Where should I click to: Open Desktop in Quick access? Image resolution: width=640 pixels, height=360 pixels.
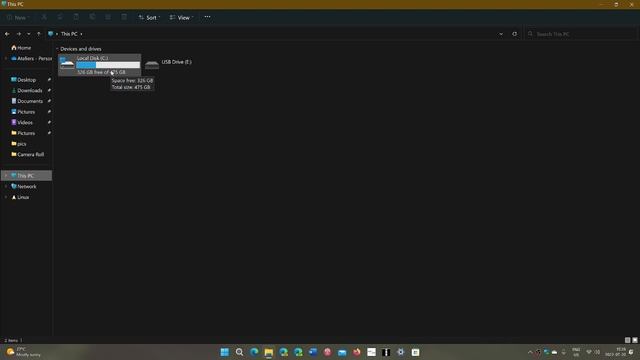pyautogui.click(x=27, y=80)
